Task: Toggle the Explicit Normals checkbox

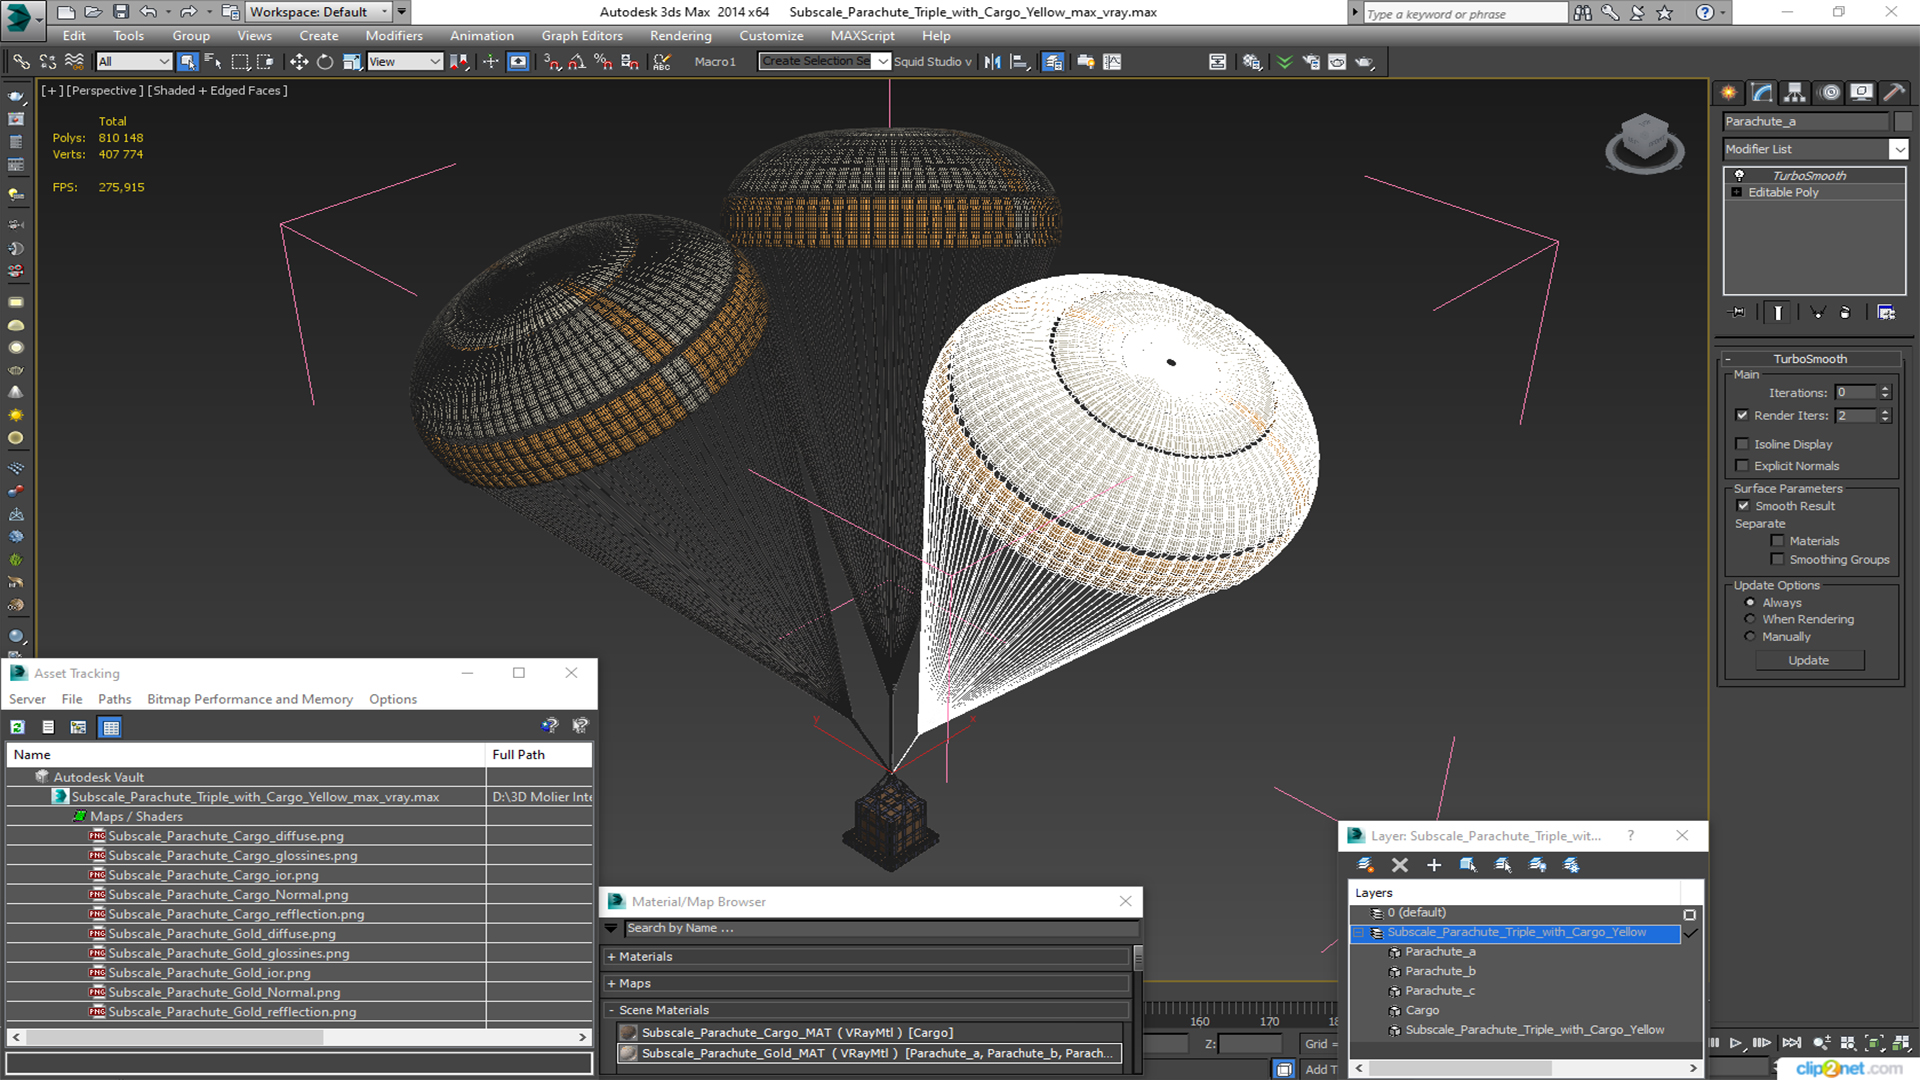Action: 1742,466
